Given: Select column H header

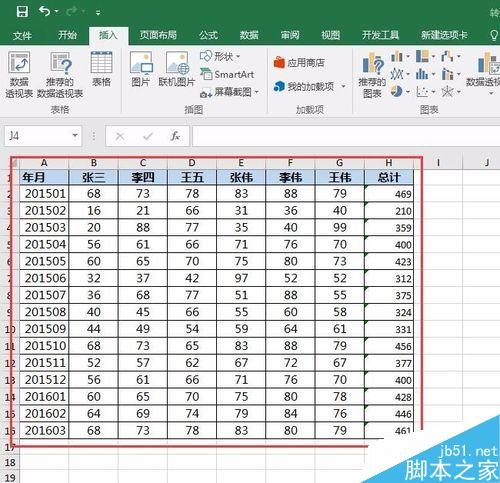Looking at the screenshot, I should 389,163.
